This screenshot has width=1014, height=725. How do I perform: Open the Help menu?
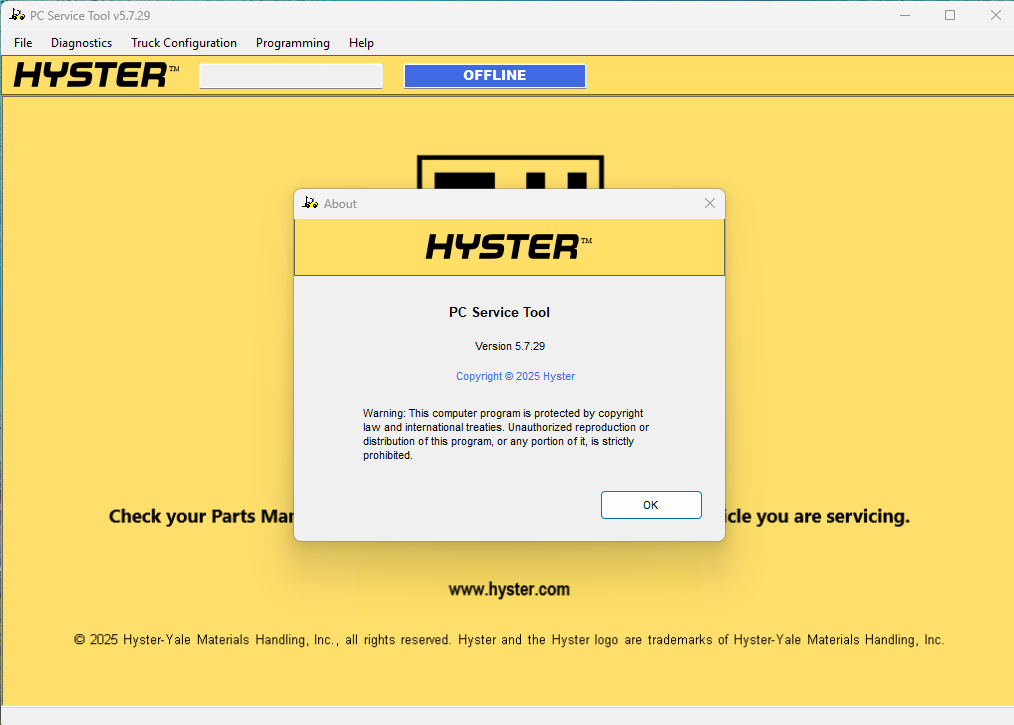click(x=361, y=43)
